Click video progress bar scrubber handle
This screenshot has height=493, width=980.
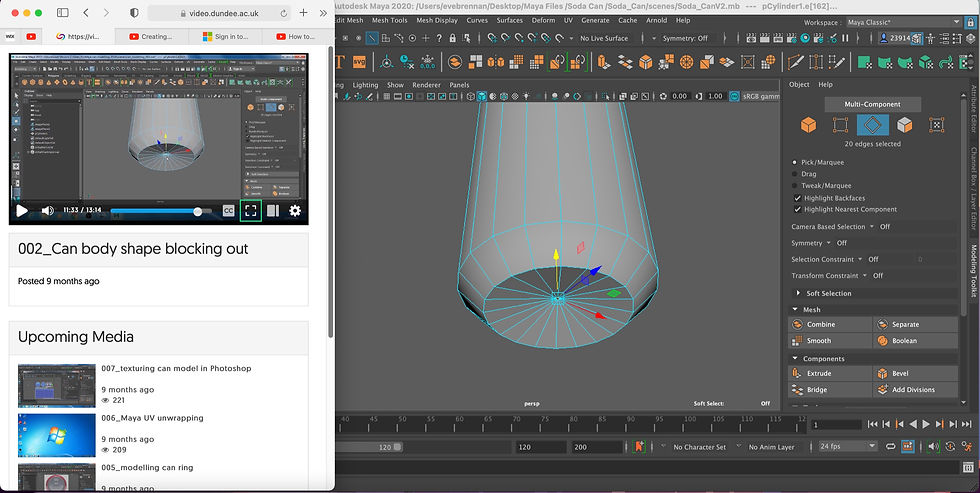click(x=198, y=211)
